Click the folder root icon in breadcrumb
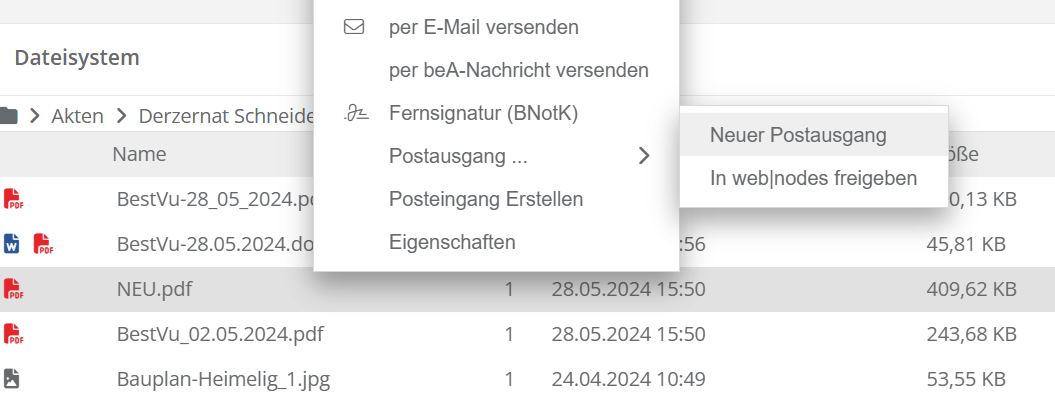1055x407 pixels. pyautogui.click(x=9, y=116)
